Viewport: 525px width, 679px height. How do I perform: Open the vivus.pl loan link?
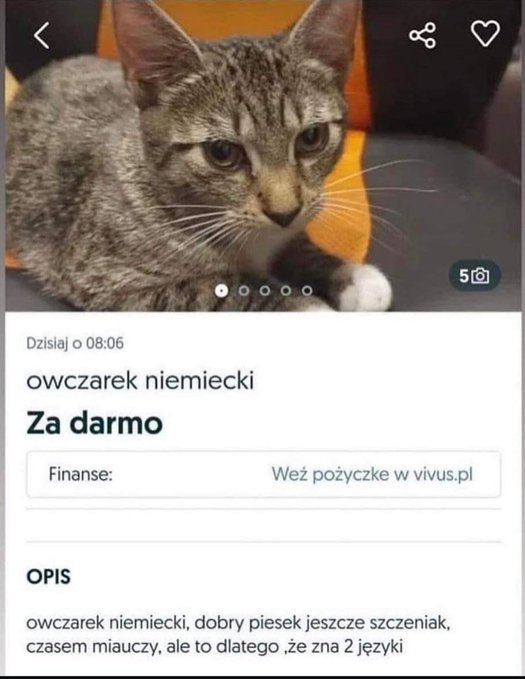coord(372,474)
